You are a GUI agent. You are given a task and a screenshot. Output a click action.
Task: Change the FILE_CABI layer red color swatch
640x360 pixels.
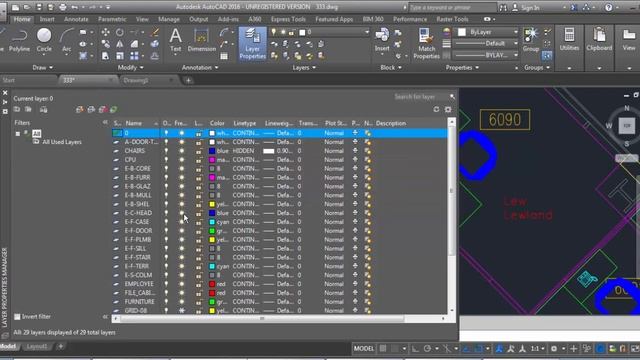coord(212,293)
